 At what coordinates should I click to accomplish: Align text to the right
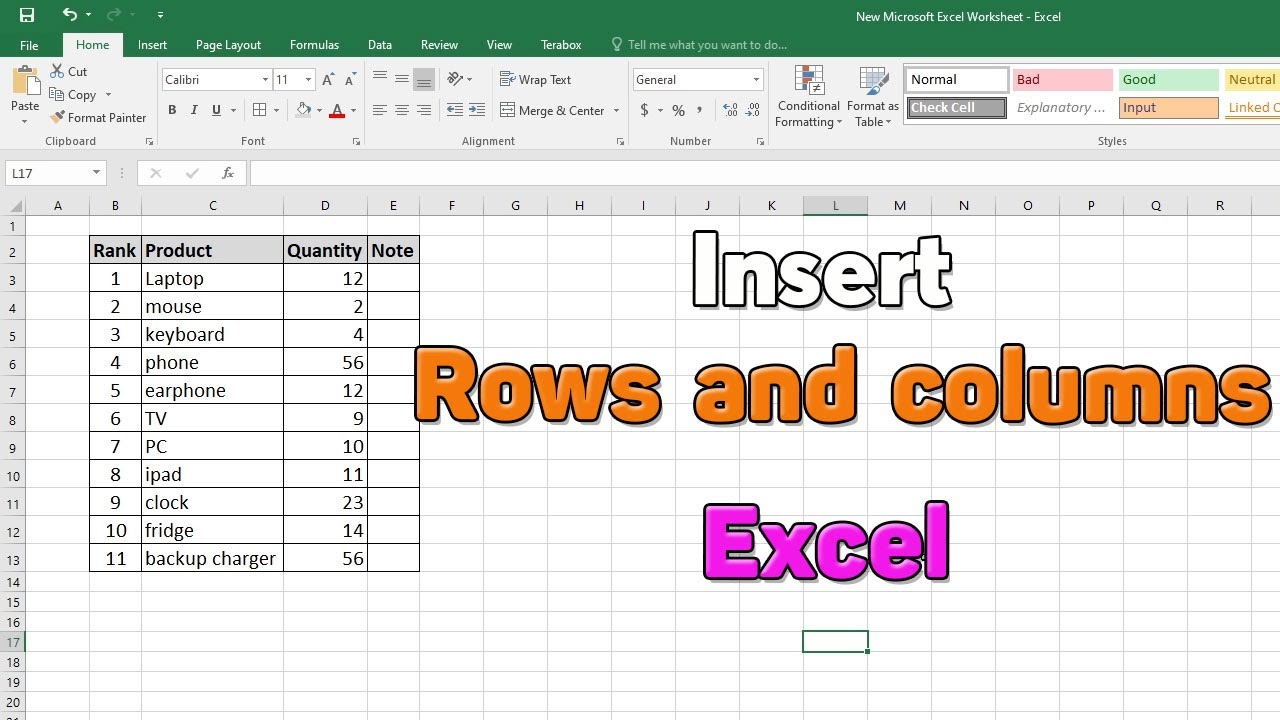(424, 110)
